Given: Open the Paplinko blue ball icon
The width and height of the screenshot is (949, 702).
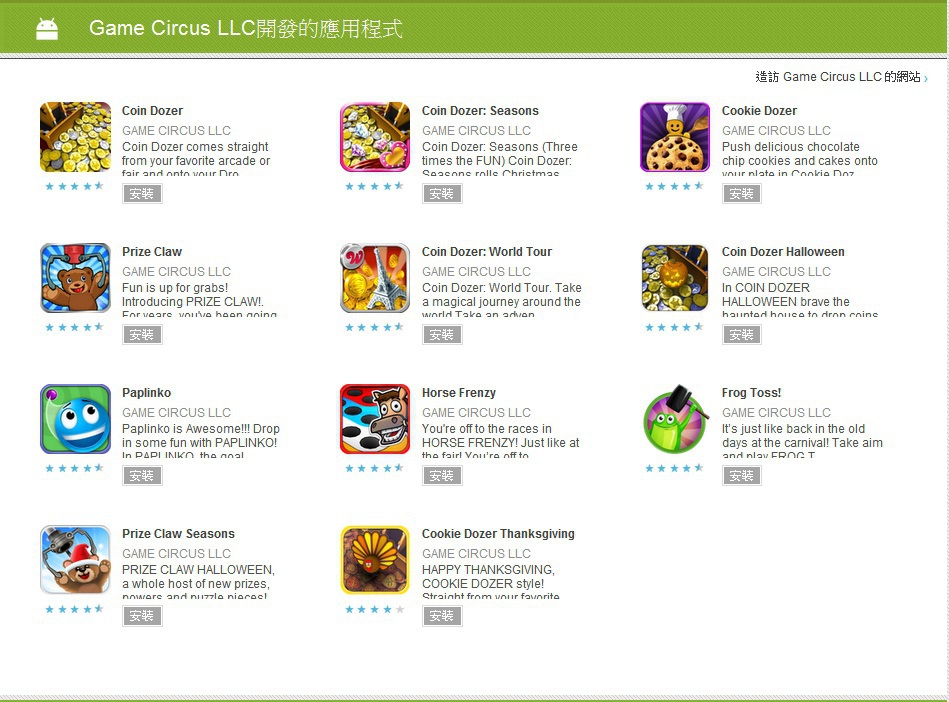Looking at the screenshot, I should [x=76, y=419].
